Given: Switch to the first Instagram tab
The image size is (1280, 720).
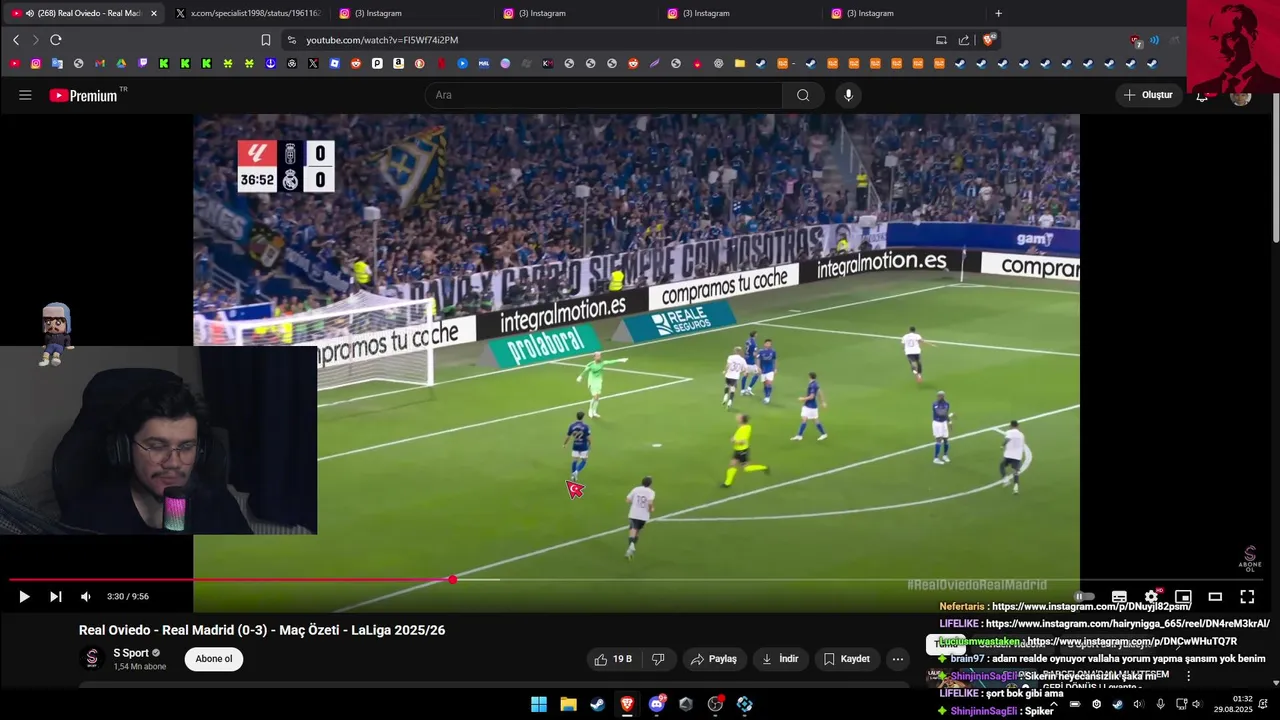Looking at the screenshot, I should (411, 13).
